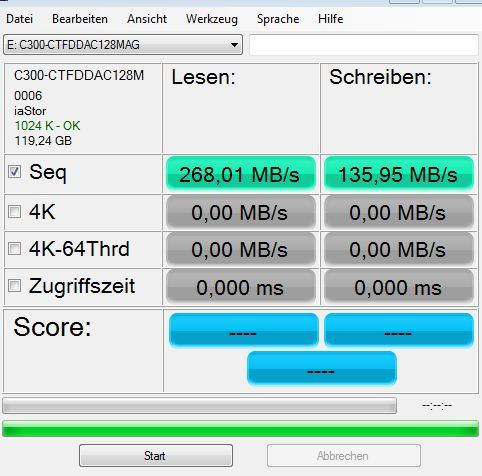Open the Sprache menu
The width and height of the screenshot is (482, 476).
tap(278, 19)
